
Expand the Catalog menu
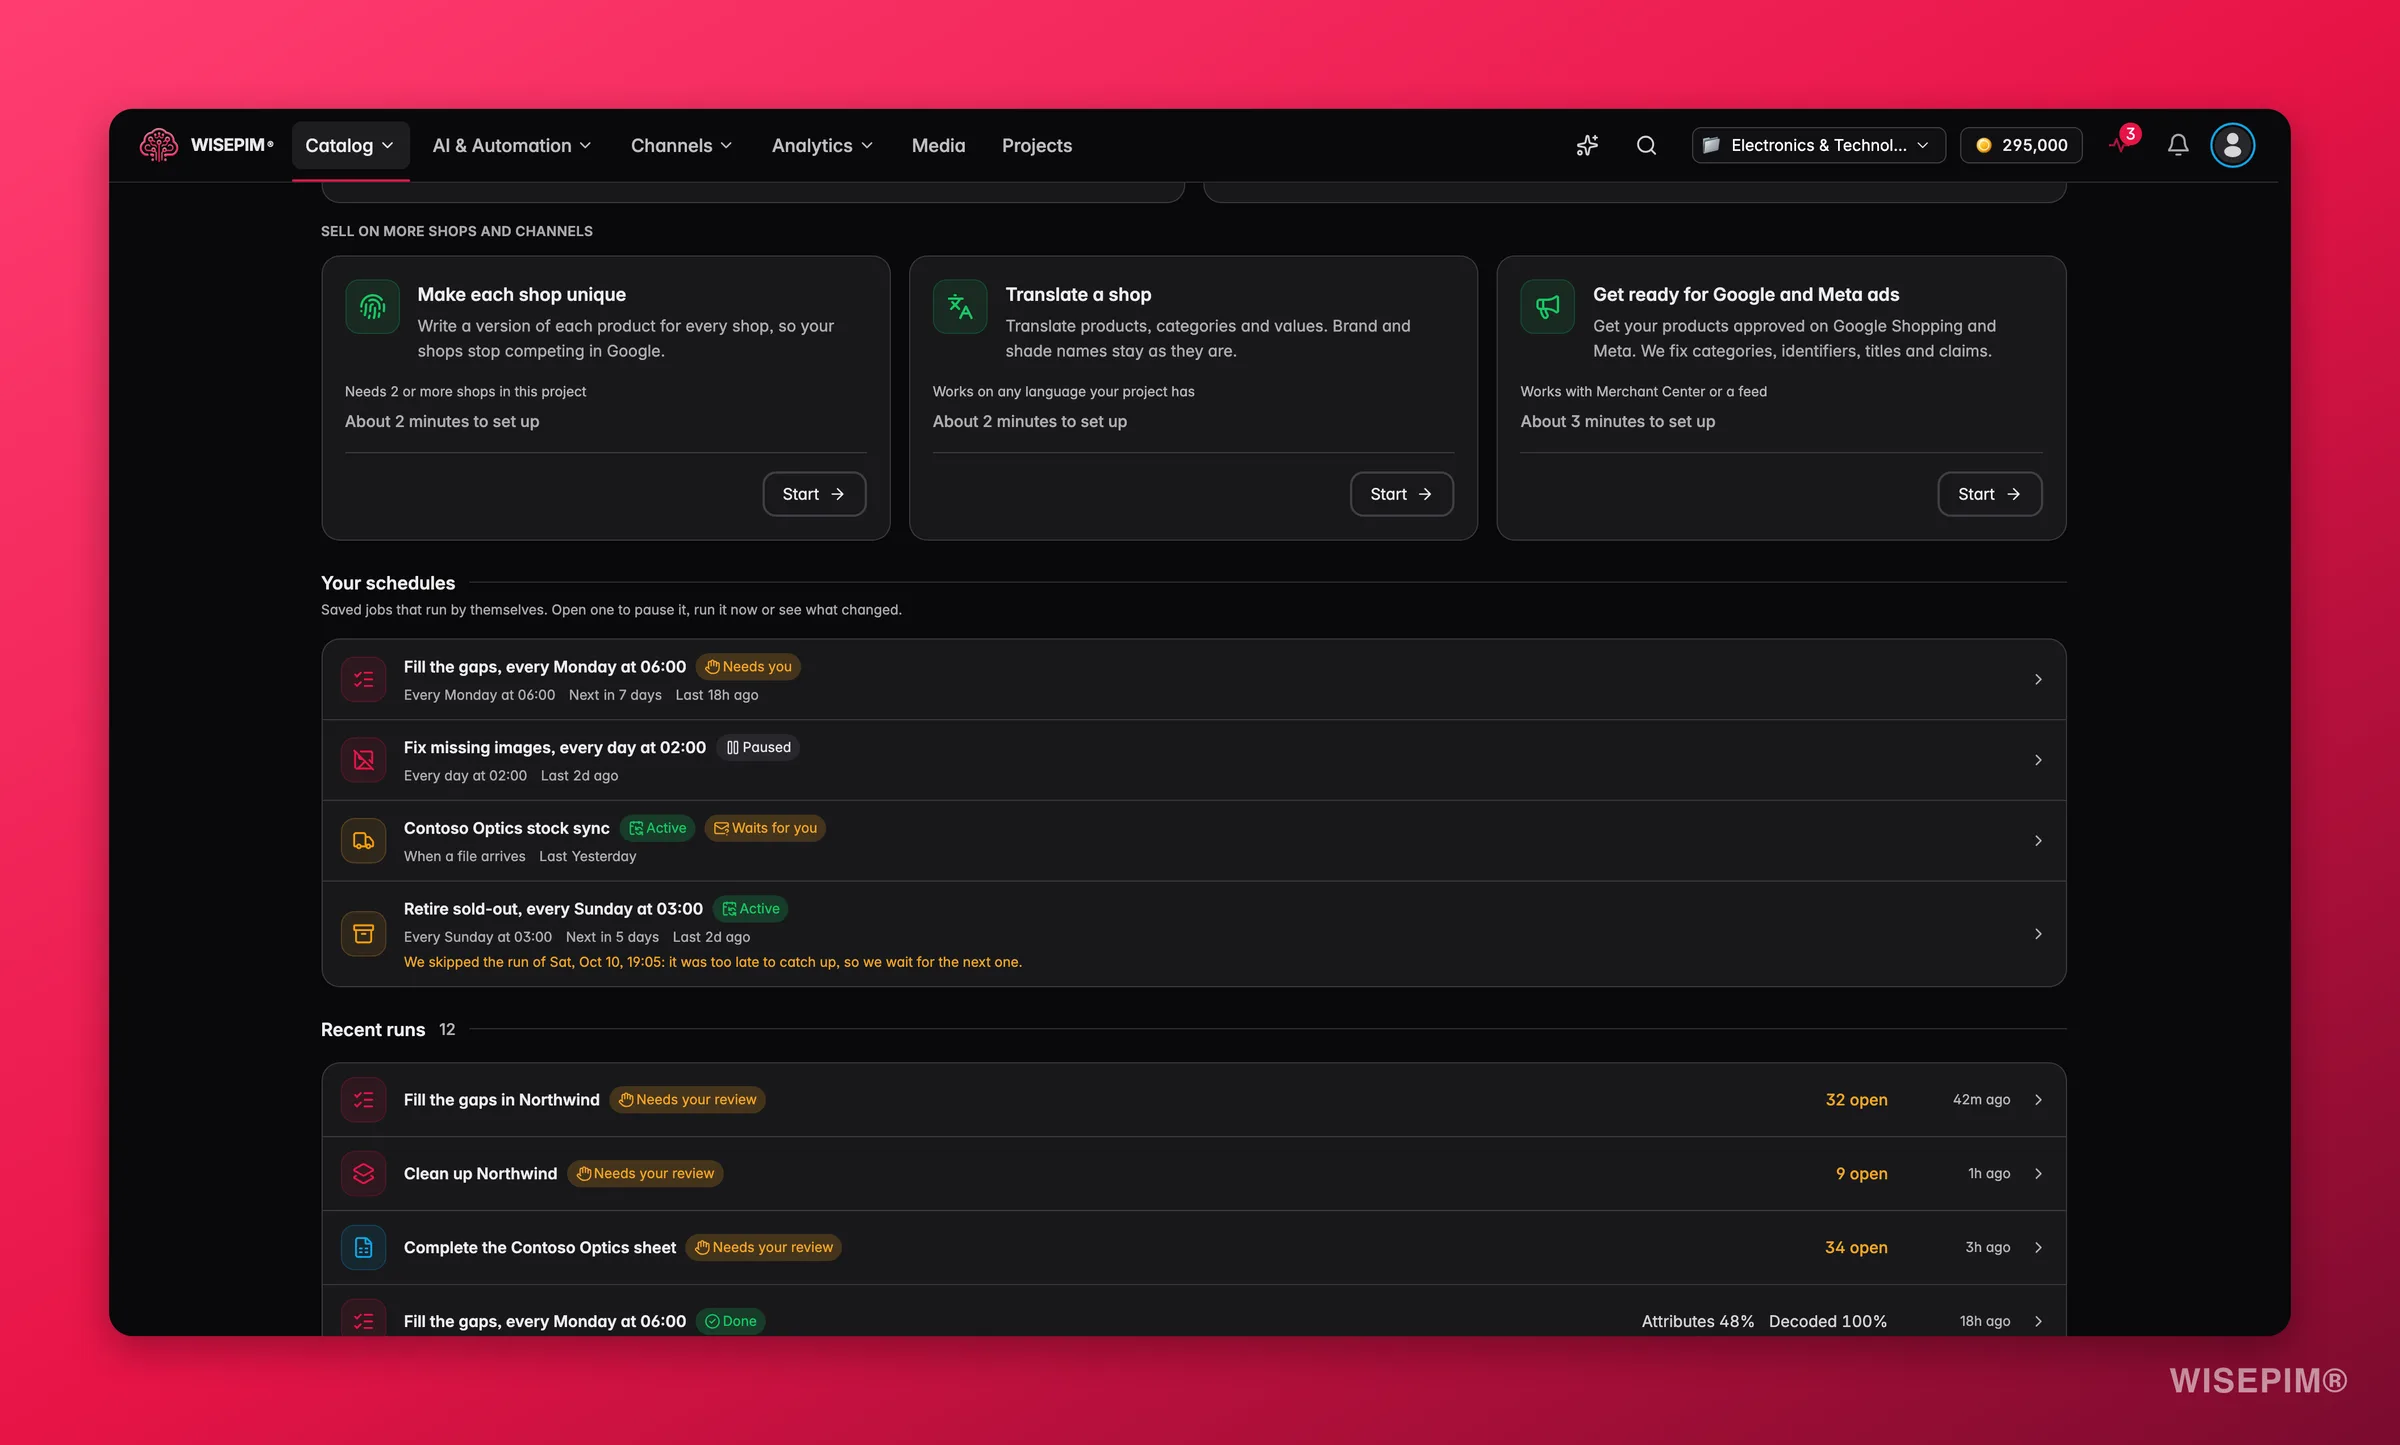pyautogui.click(x=350, y=145)
